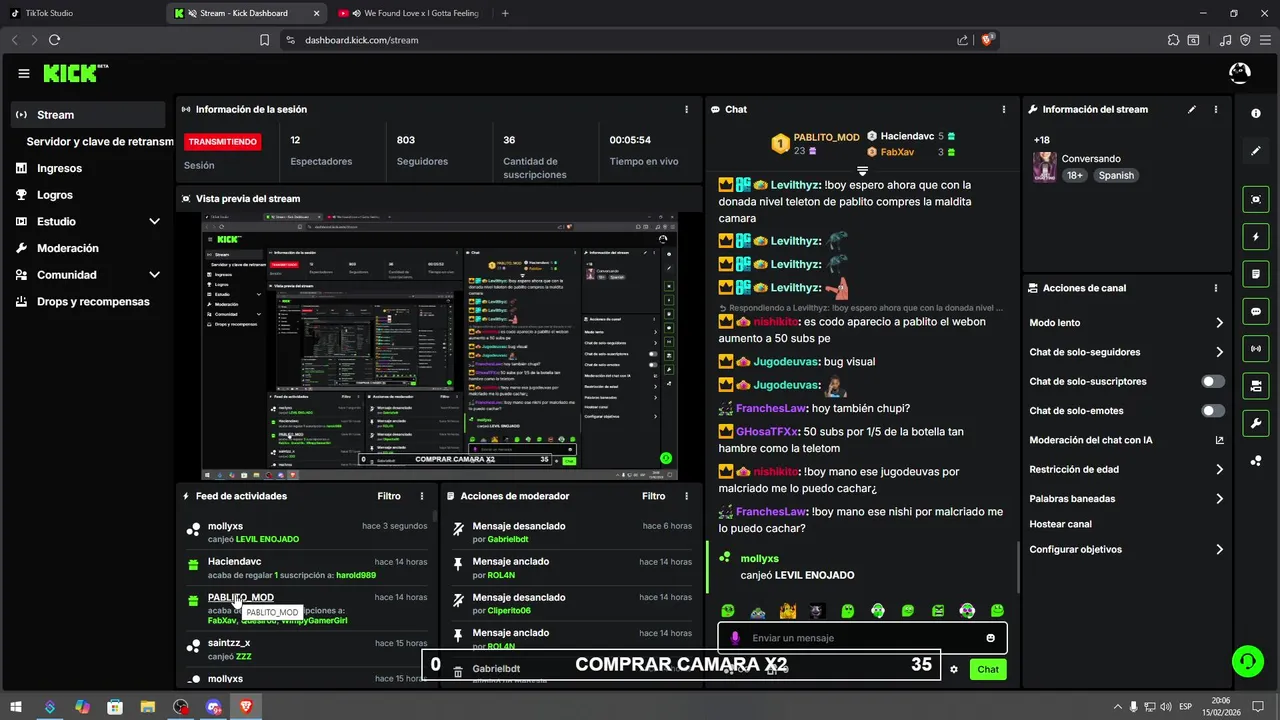The image size is (1280, 720).
Task: Toggle the moderator actions widget icon
Action: coord(1256,386)
